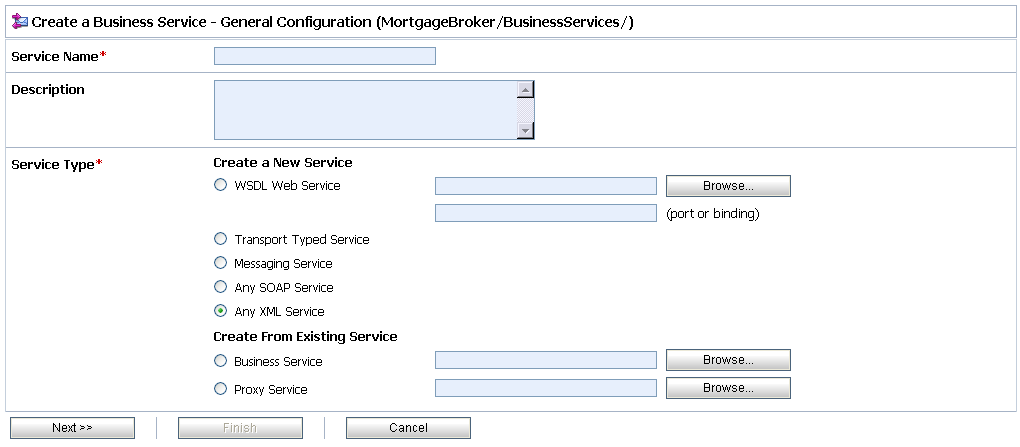Select Any XML Service radio button
This screenshot has height=447, width=1020.
pos(221,311)
